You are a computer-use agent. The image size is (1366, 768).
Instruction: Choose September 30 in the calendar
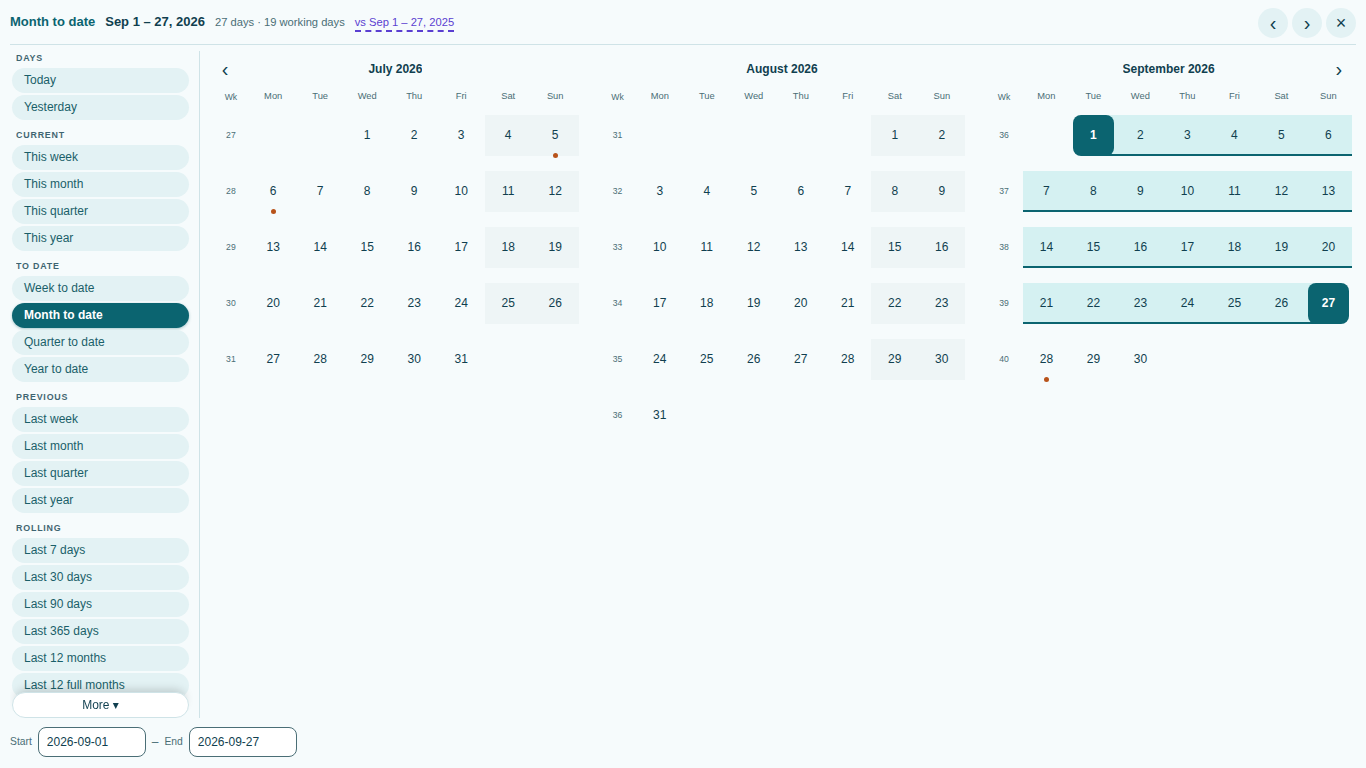(1140, 359)
